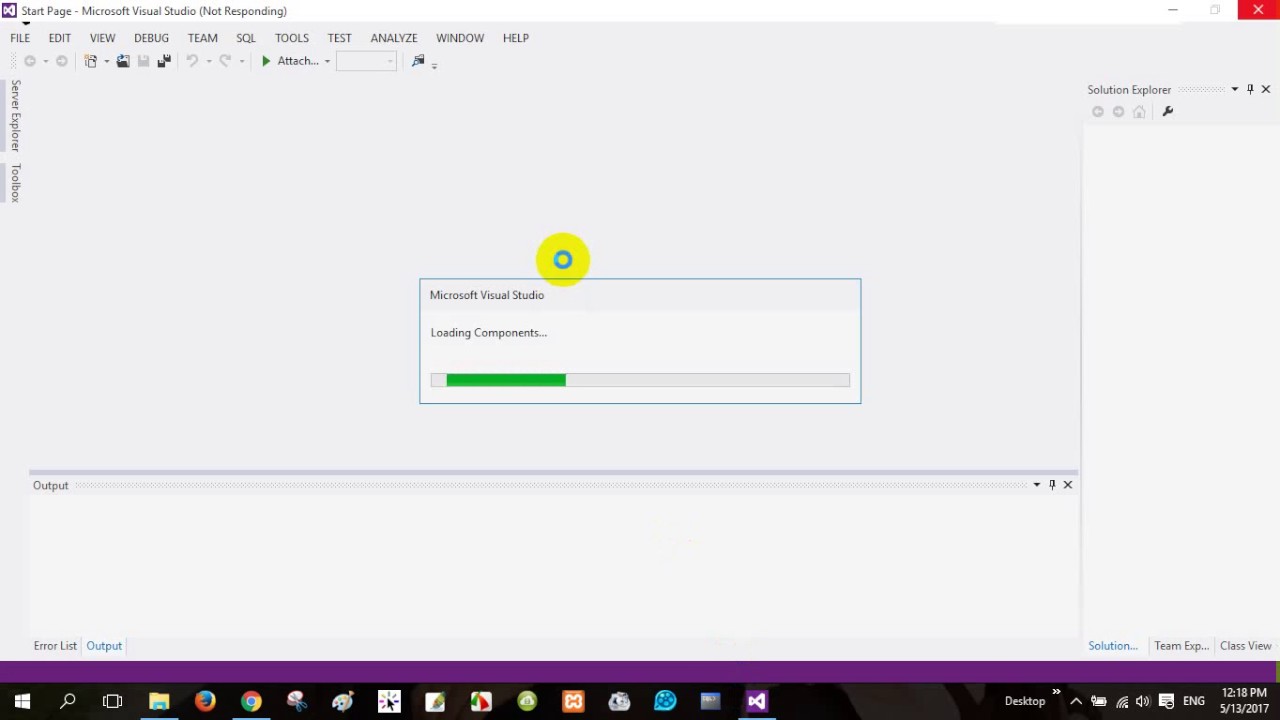This screenshot has width=1280, height=720.
Task: Click the Navigate Backward toolbar arrow
Action: (x=30, y=61)
